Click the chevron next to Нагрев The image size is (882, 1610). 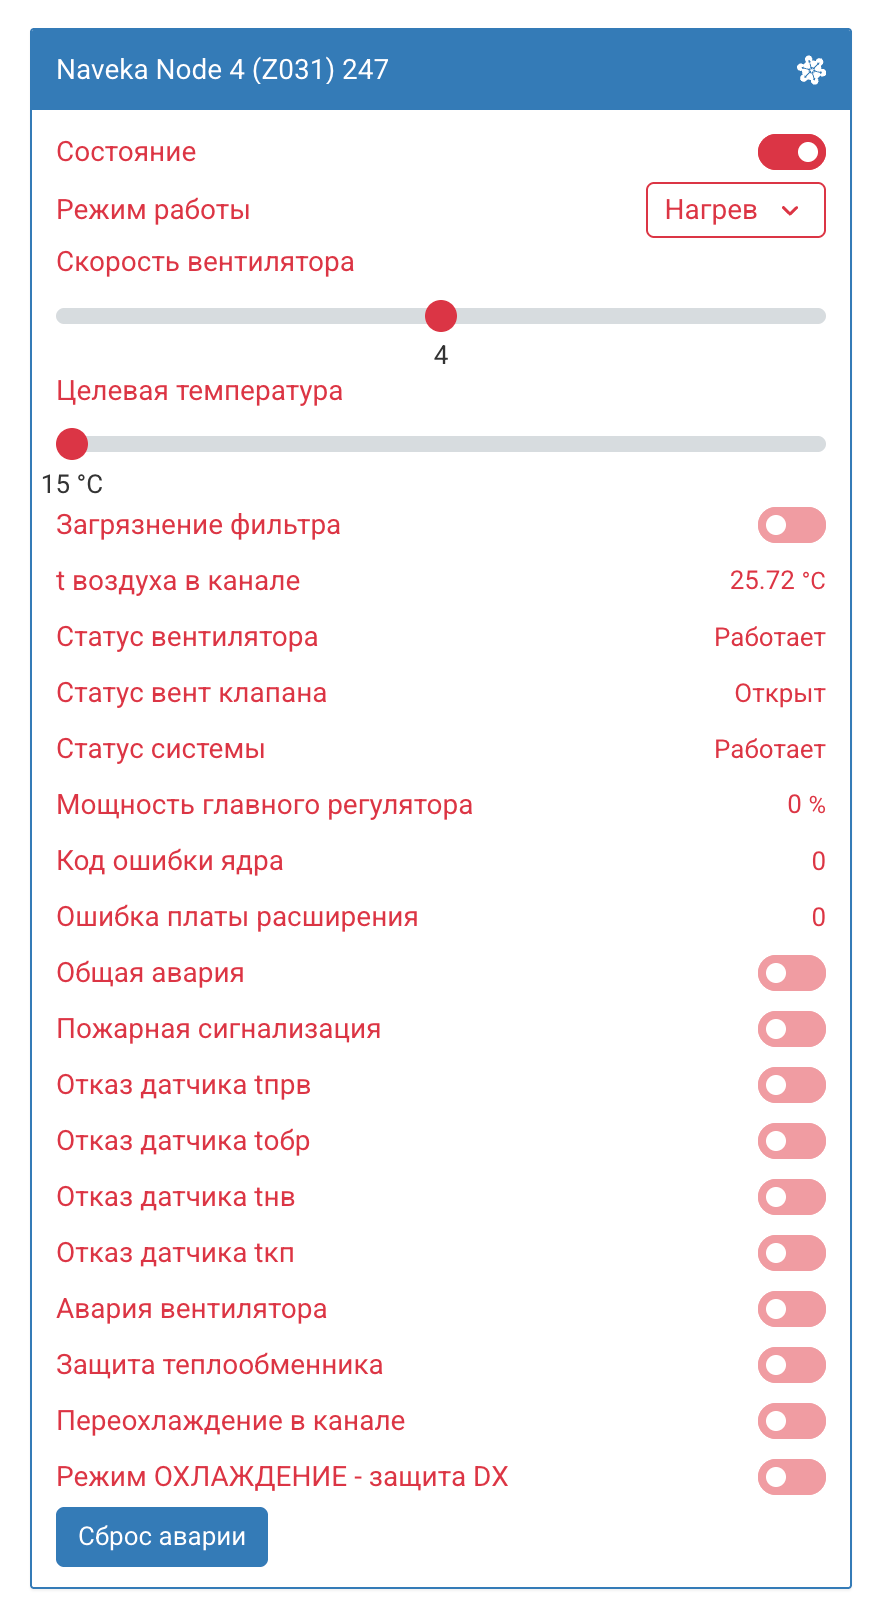790,211
